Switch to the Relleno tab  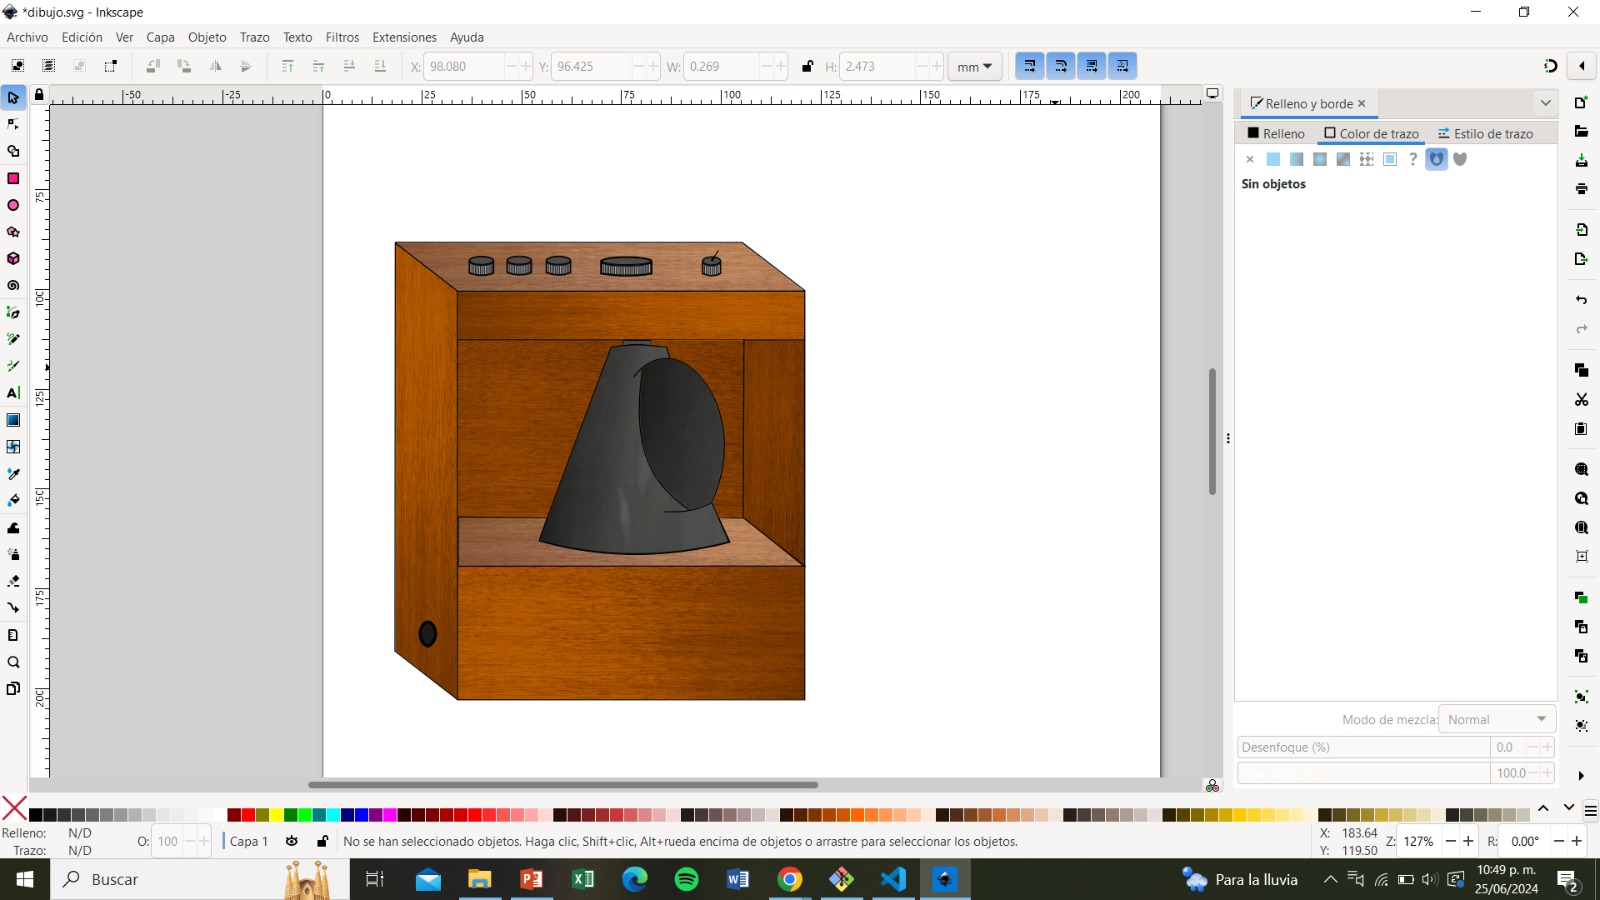pos(1276,133)
